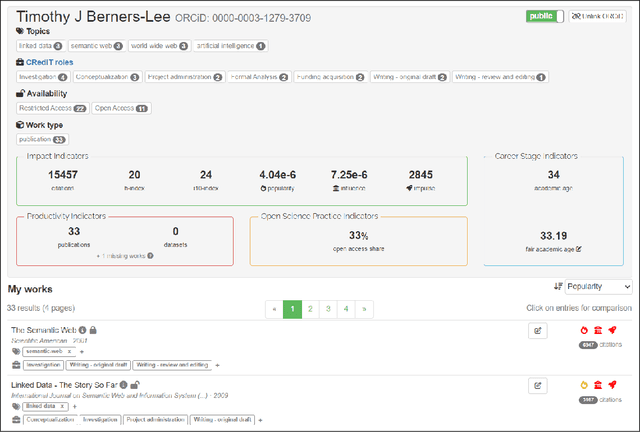Select the Funding acquisition role filter
Viewport: 640px width, 432px height.
coord(331,77)
